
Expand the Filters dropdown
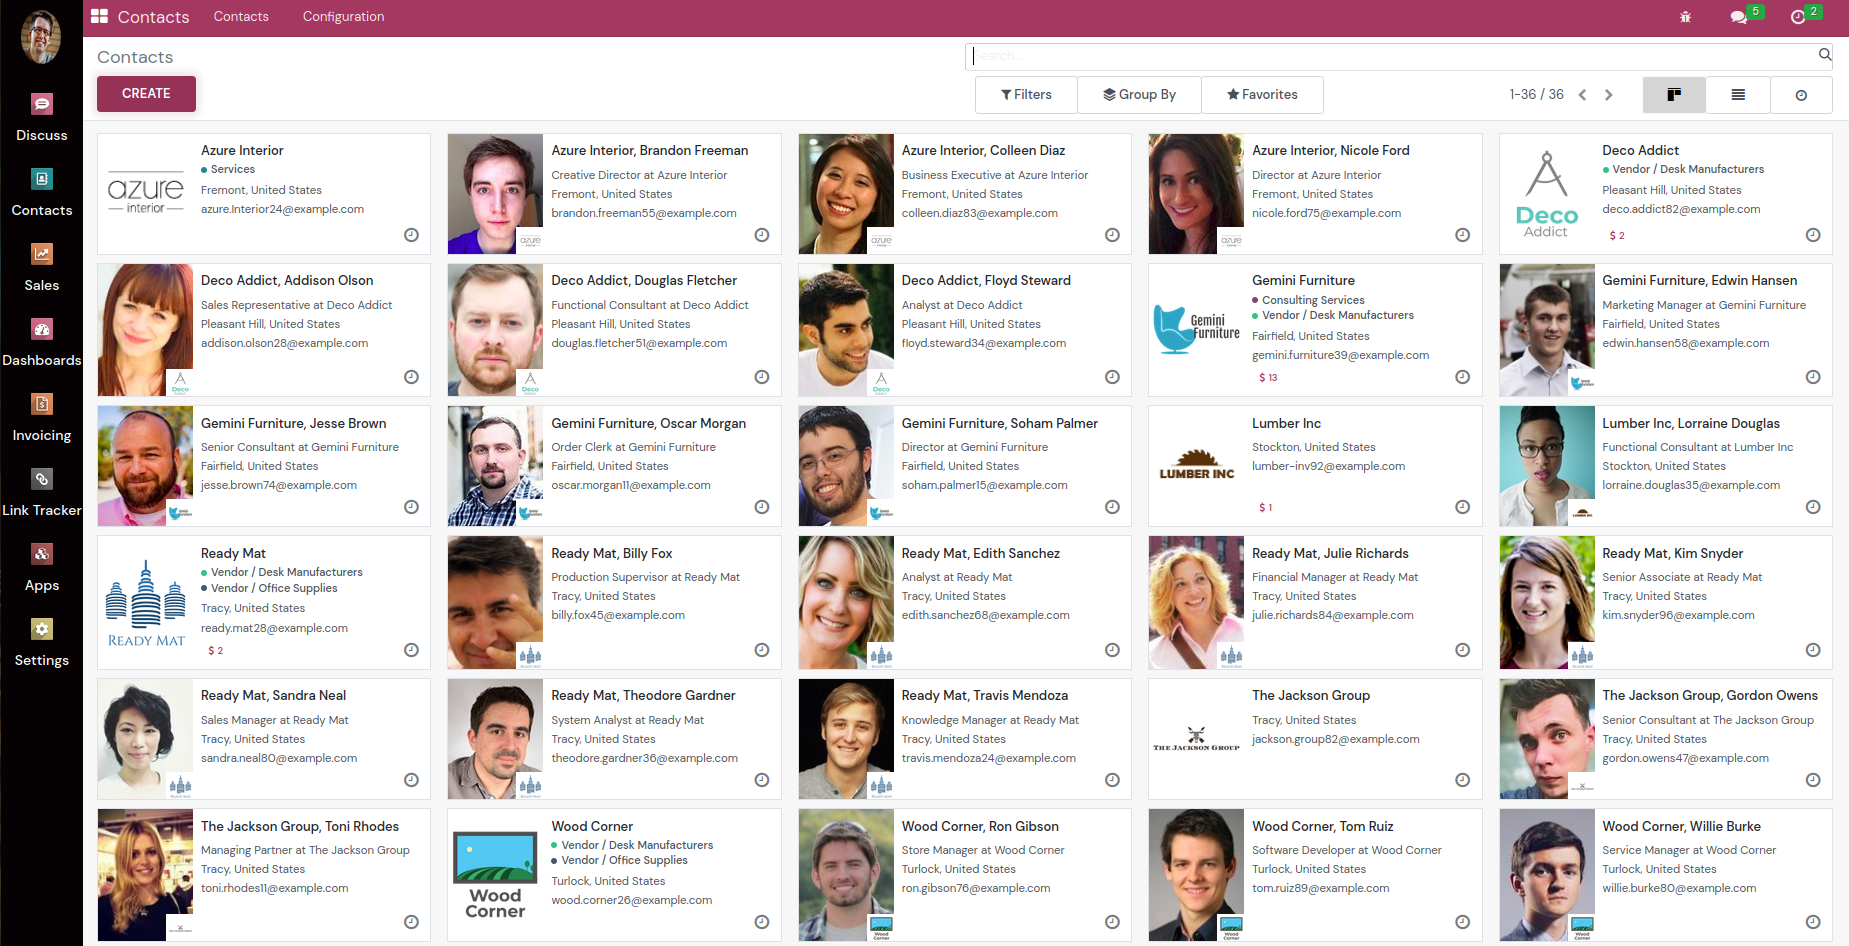1026,95
